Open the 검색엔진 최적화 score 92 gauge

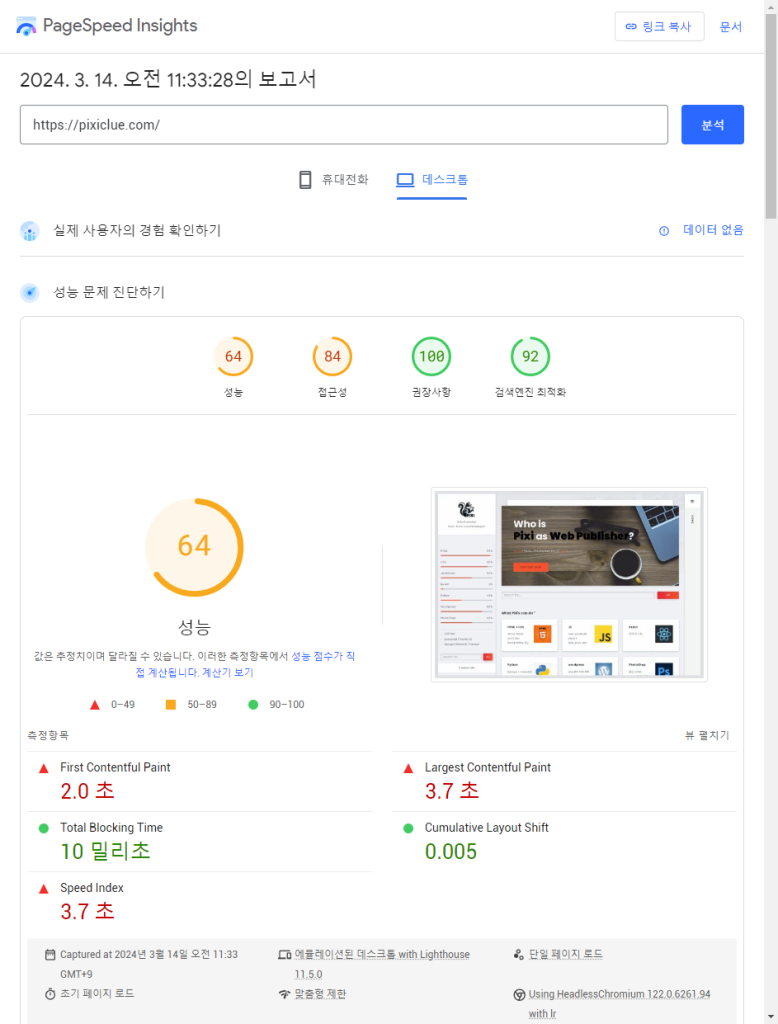[x=530, y=357]
